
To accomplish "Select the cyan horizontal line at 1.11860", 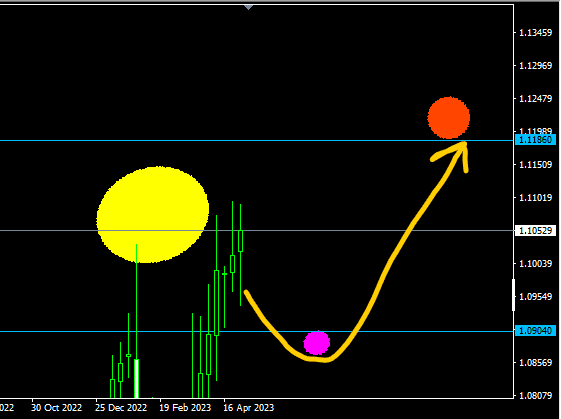I will [257, 141].
